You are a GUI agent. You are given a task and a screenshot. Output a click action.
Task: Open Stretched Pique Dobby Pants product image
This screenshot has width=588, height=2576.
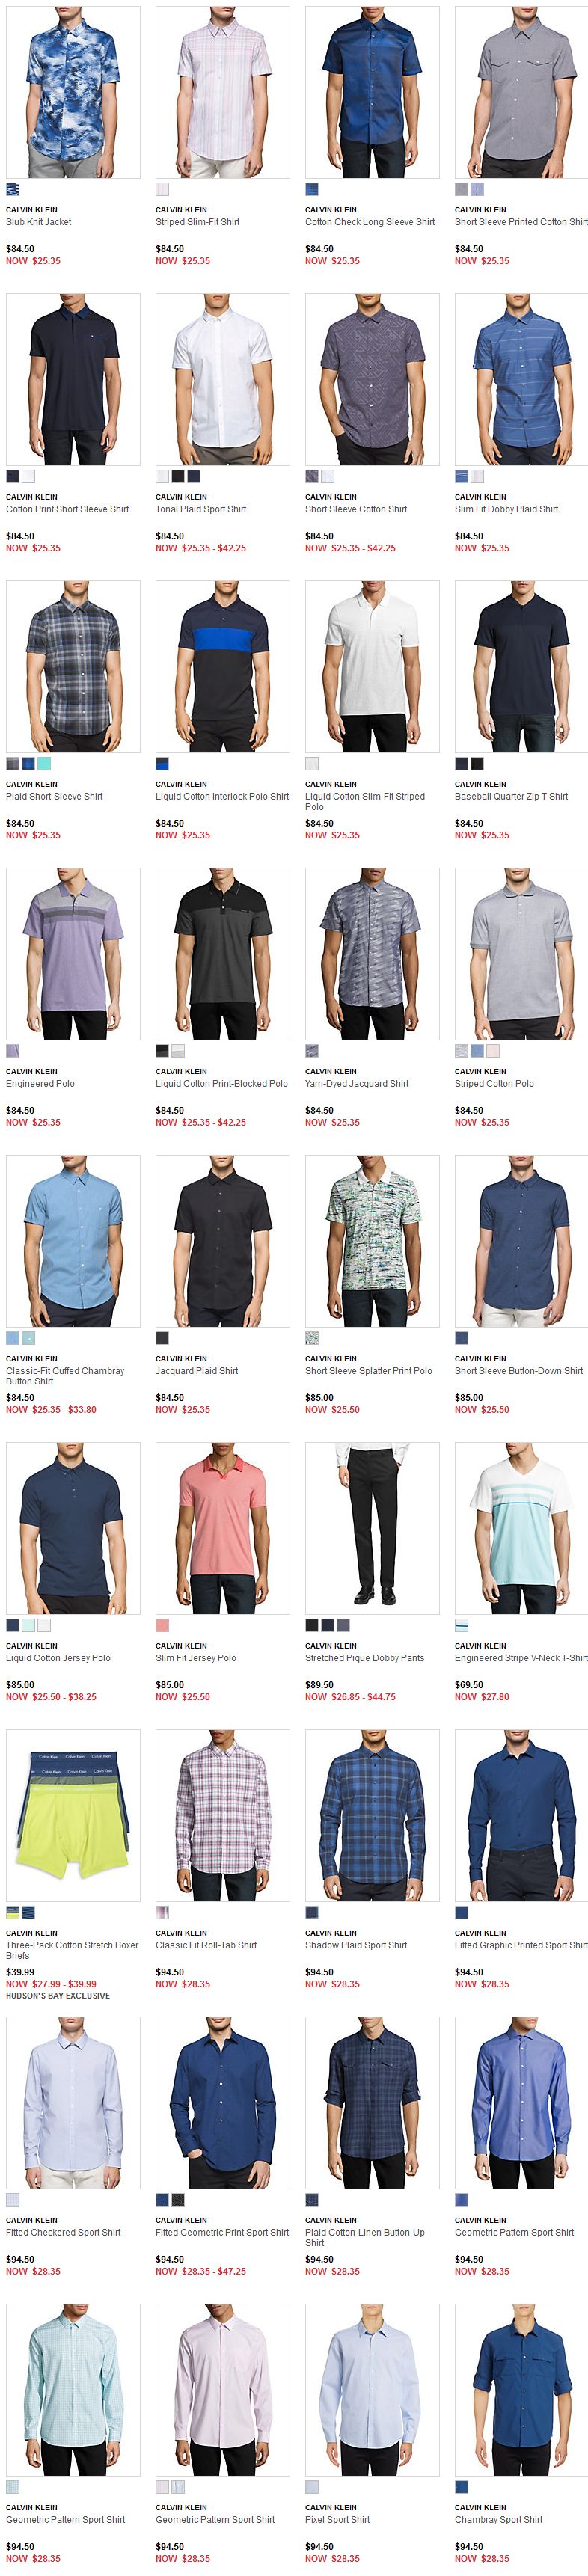(372, 1528)
